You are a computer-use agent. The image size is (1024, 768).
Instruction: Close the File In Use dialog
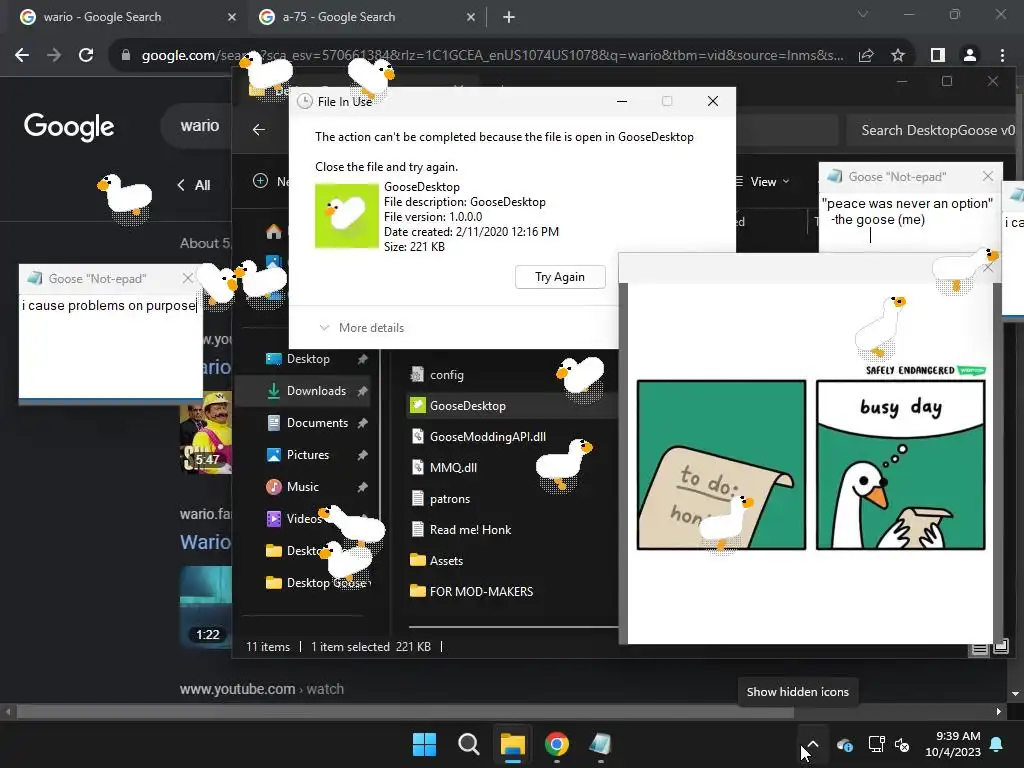(x=712, y=101)
